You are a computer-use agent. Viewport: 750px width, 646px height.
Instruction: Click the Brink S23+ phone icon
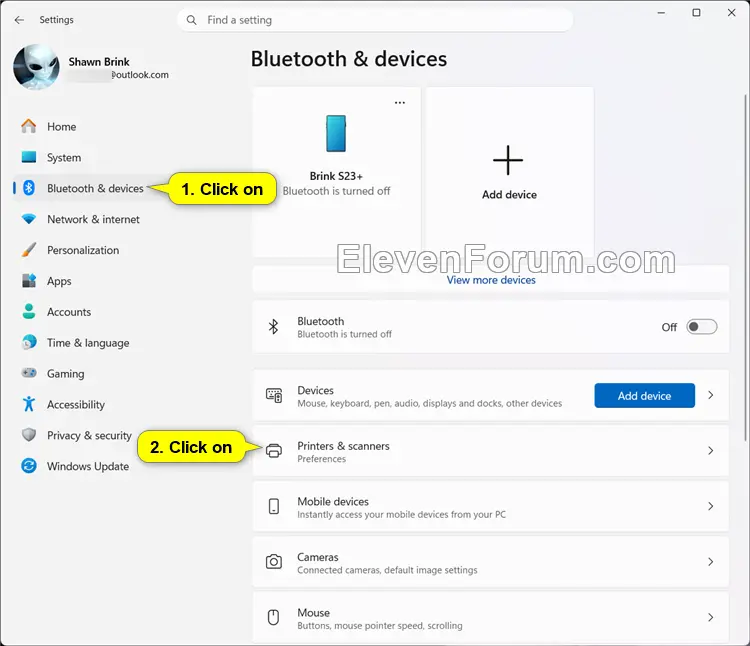coord(336,133)
